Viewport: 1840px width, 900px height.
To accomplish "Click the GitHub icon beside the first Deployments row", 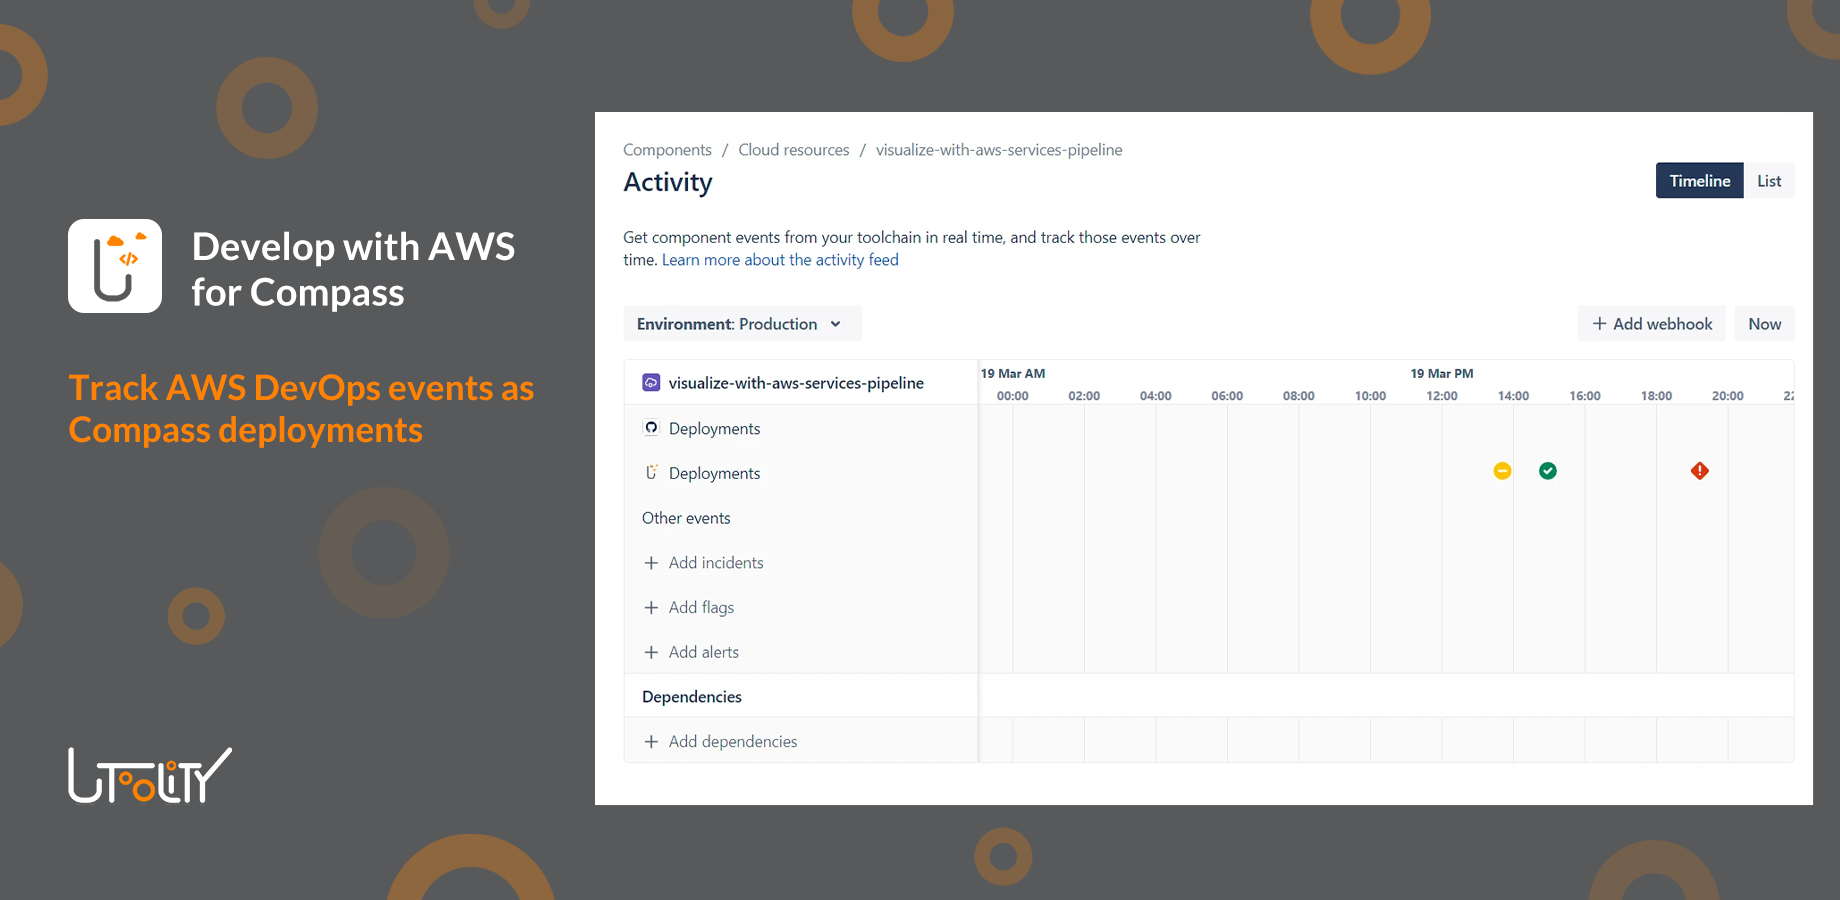I will coord(651,427).
